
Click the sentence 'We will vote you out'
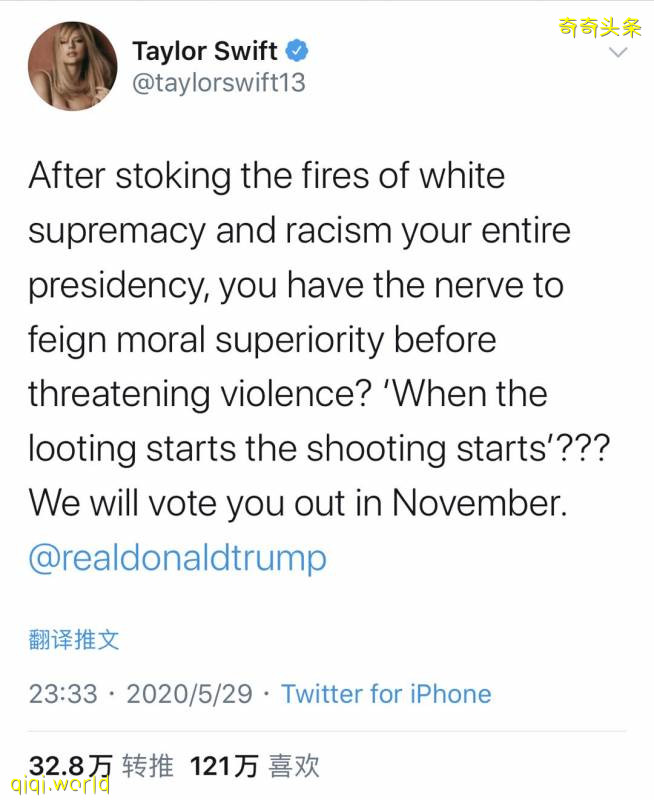[298, 502]
